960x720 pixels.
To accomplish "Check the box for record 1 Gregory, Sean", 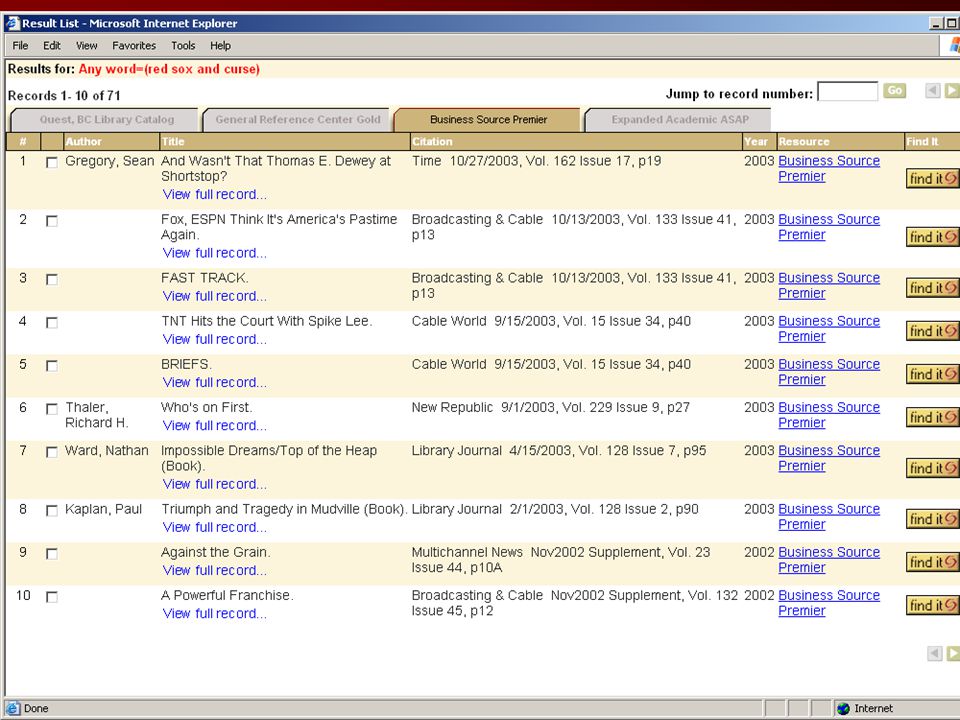I will tap(52, 162).
